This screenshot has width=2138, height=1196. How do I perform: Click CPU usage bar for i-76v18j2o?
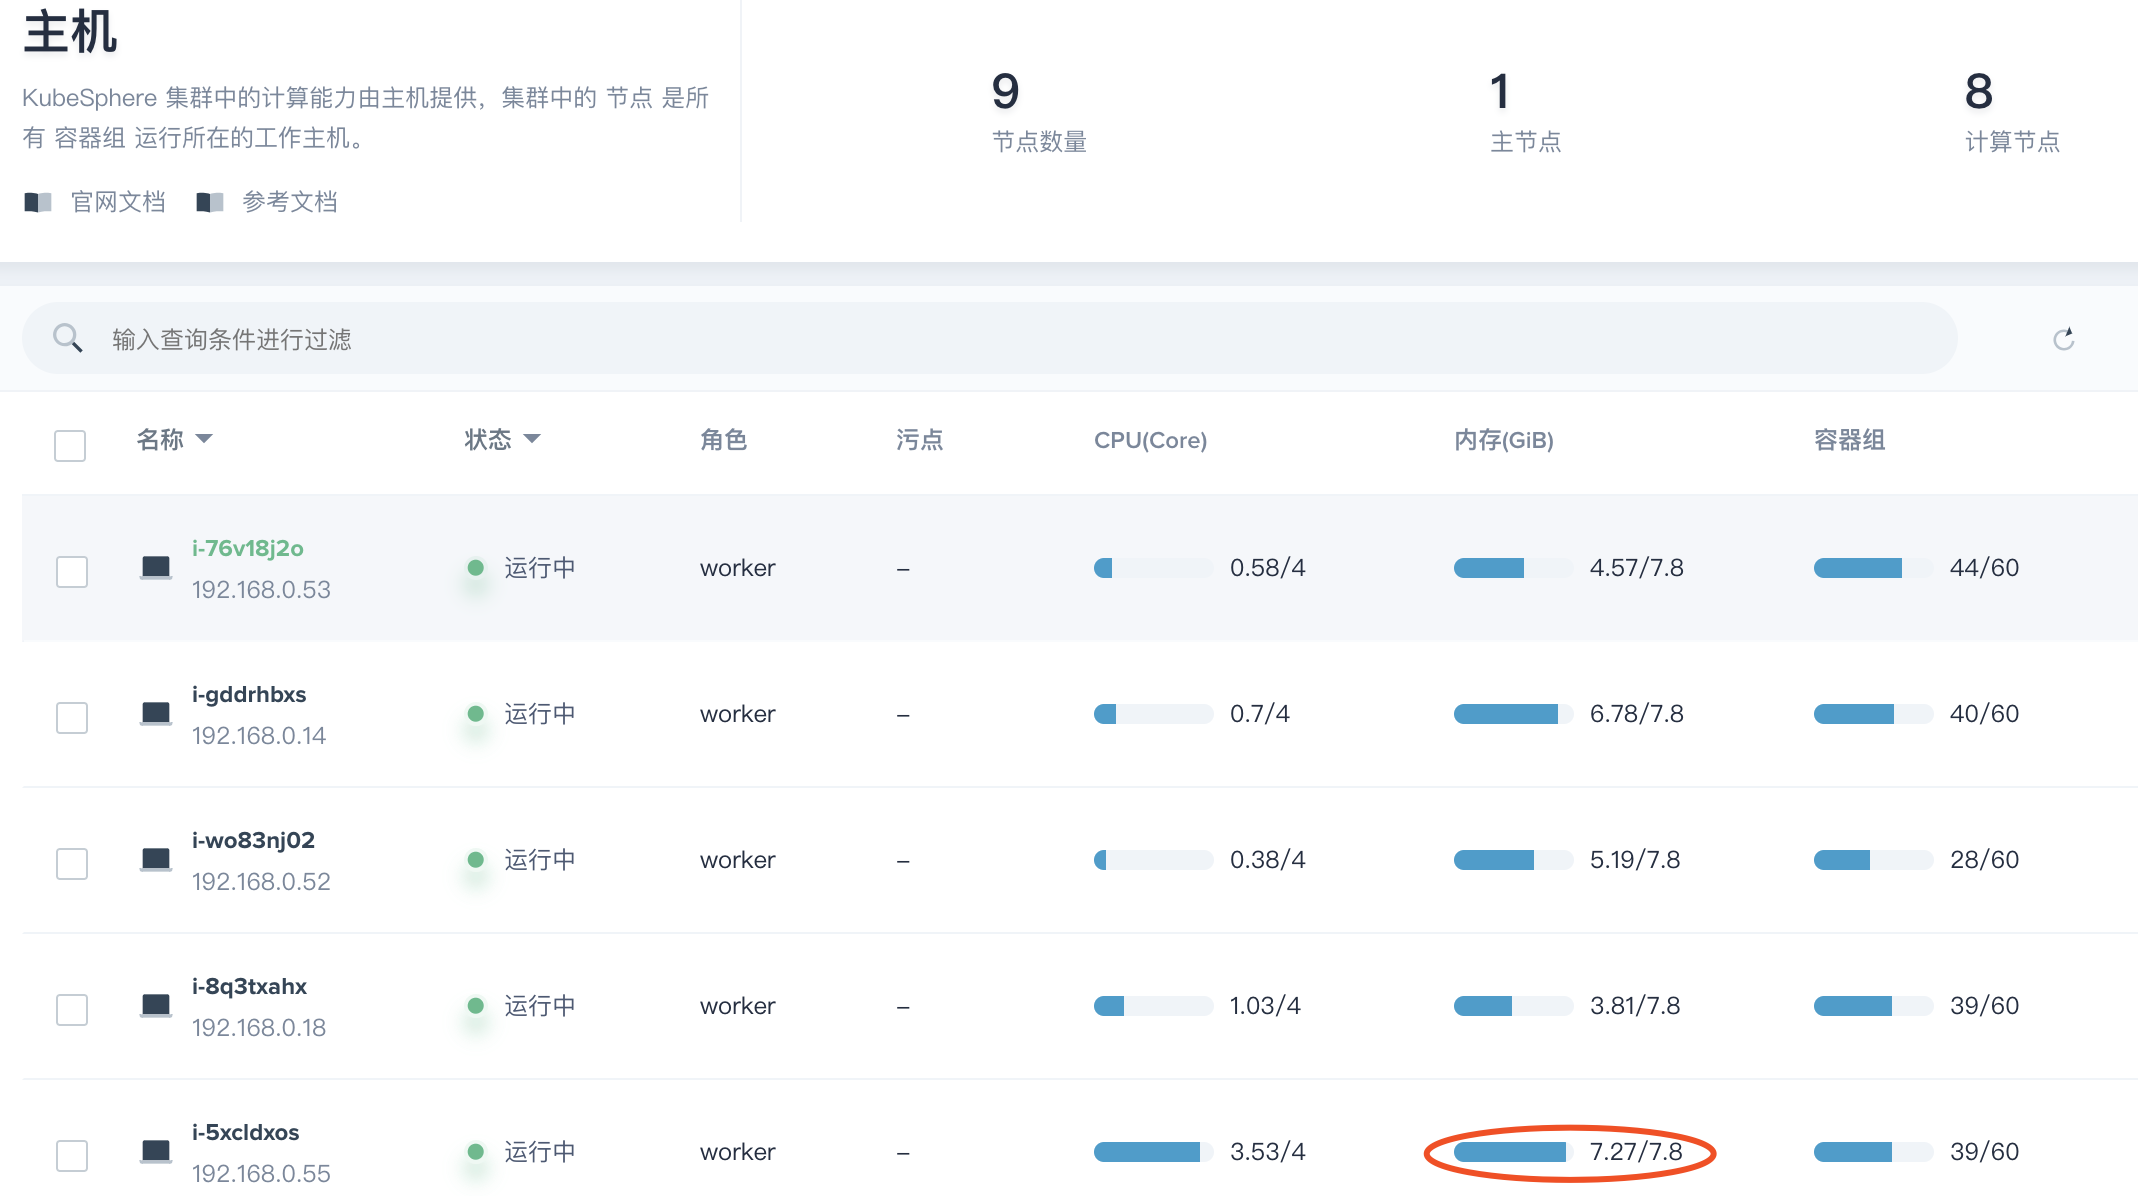tap(1153, 568)
